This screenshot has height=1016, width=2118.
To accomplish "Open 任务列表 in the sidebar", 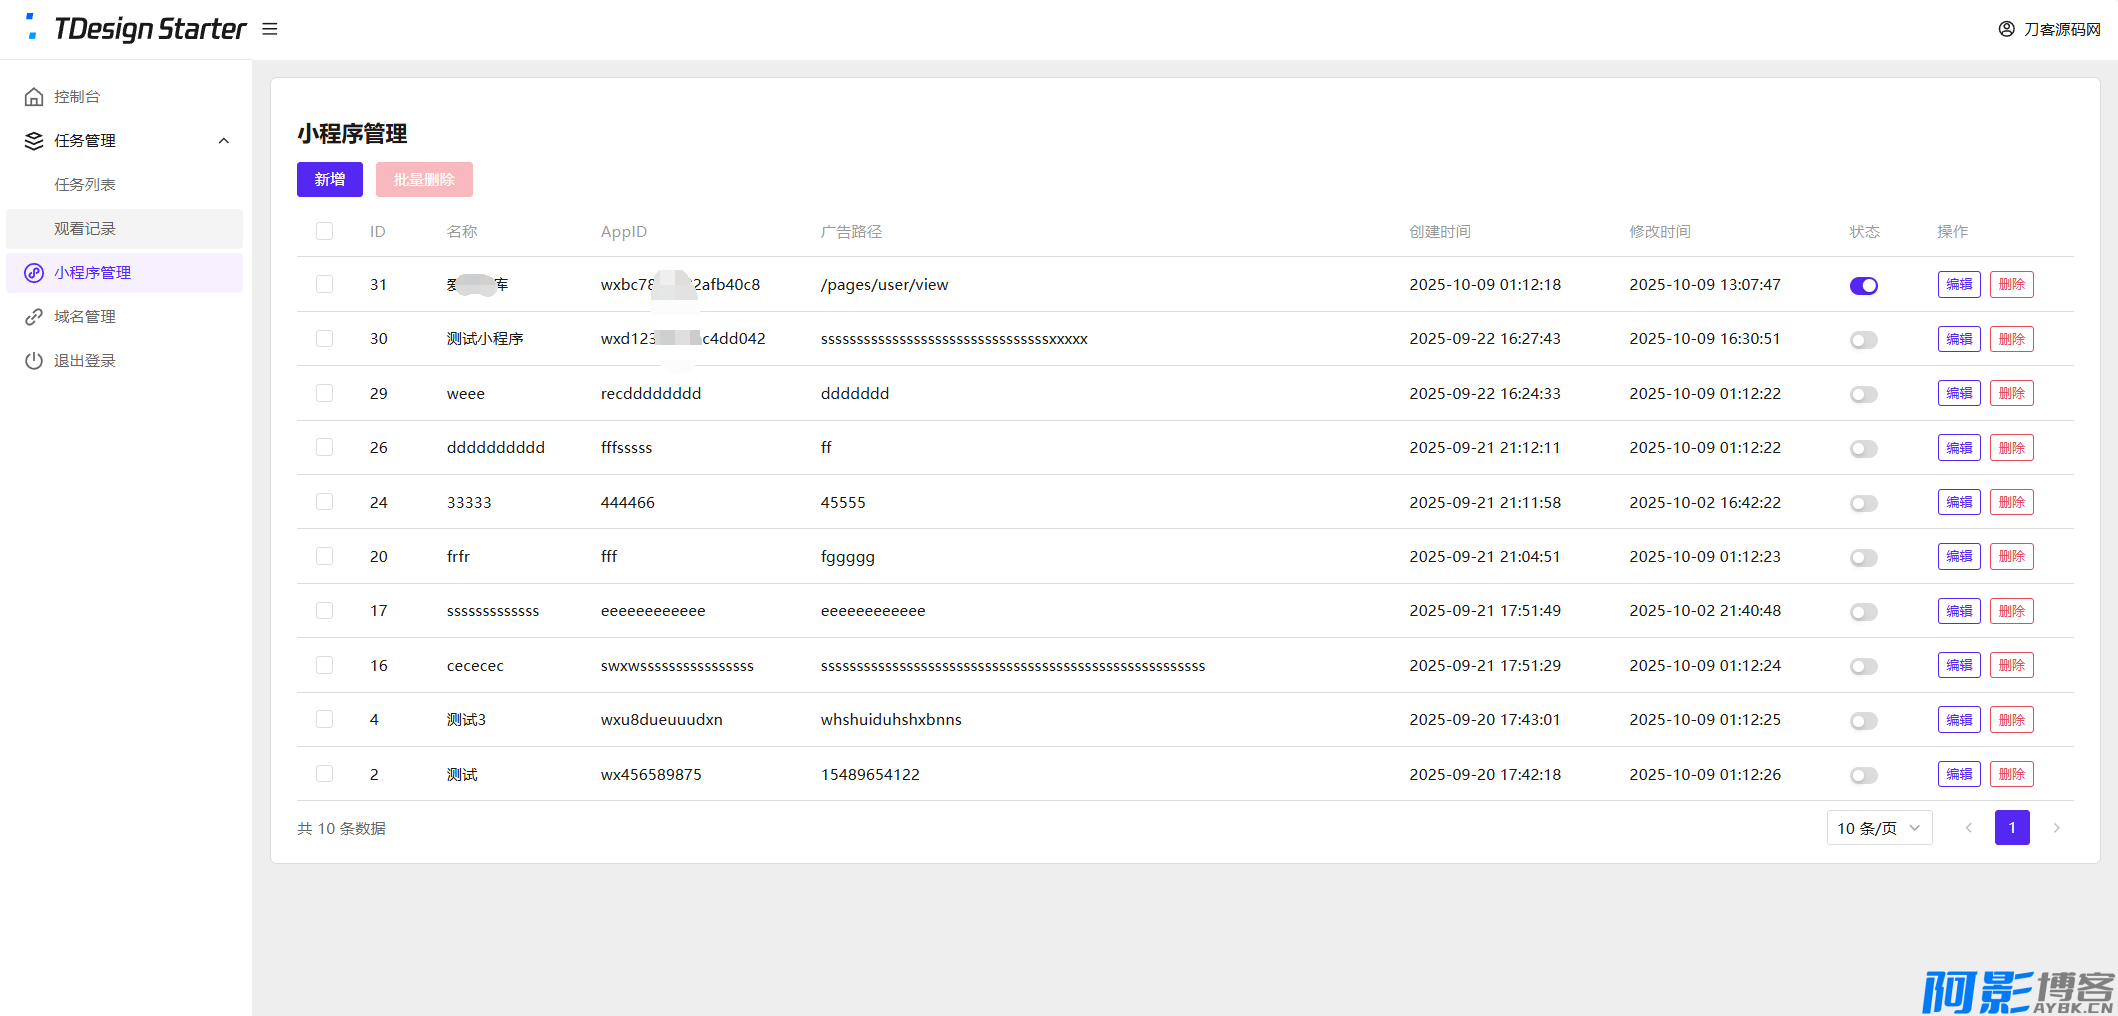I will [x=85, y=185].
